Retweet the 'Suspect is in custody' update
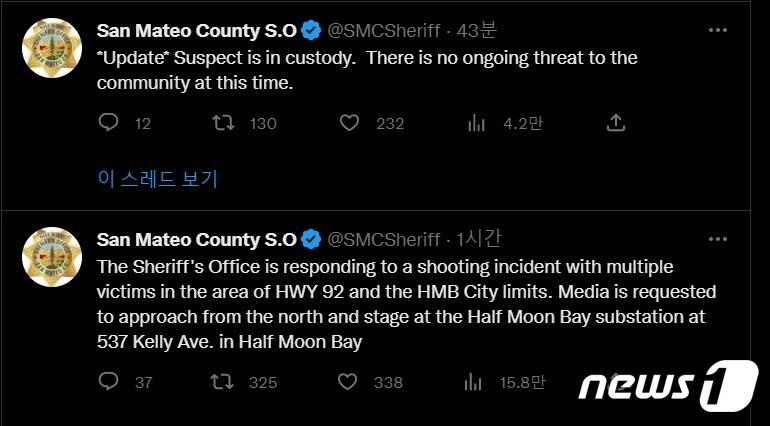Viewport: 770px width, 426px height. [x=225, y=123]
